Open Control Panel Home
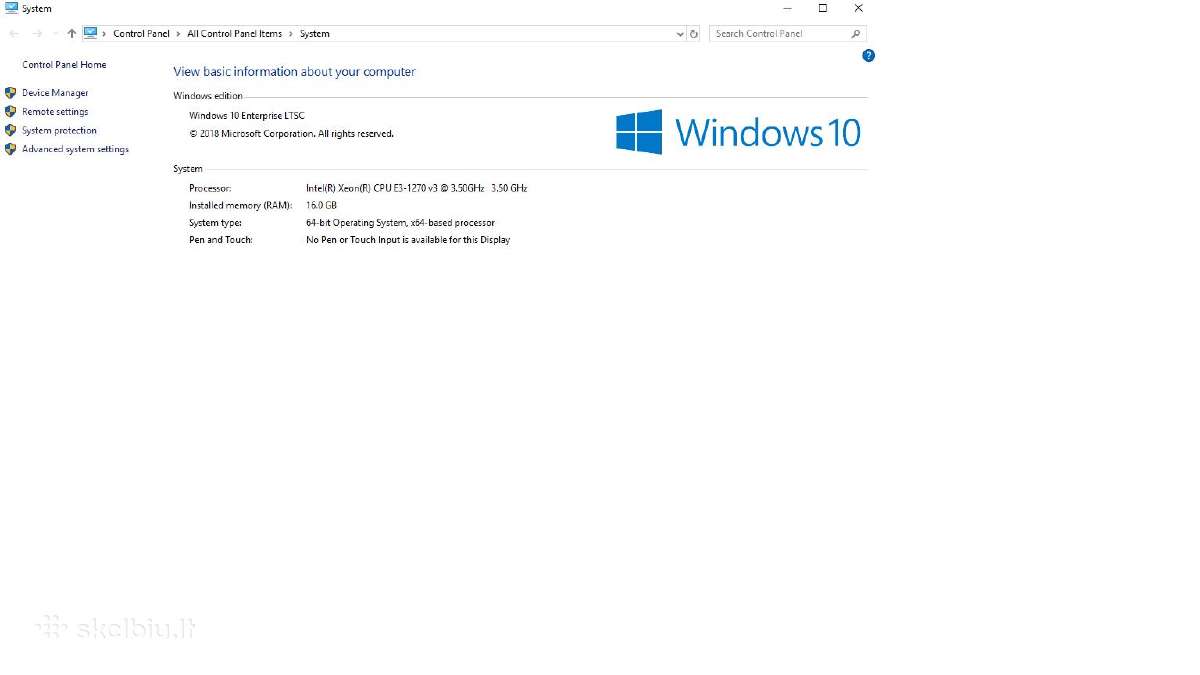 click(64, 65)
